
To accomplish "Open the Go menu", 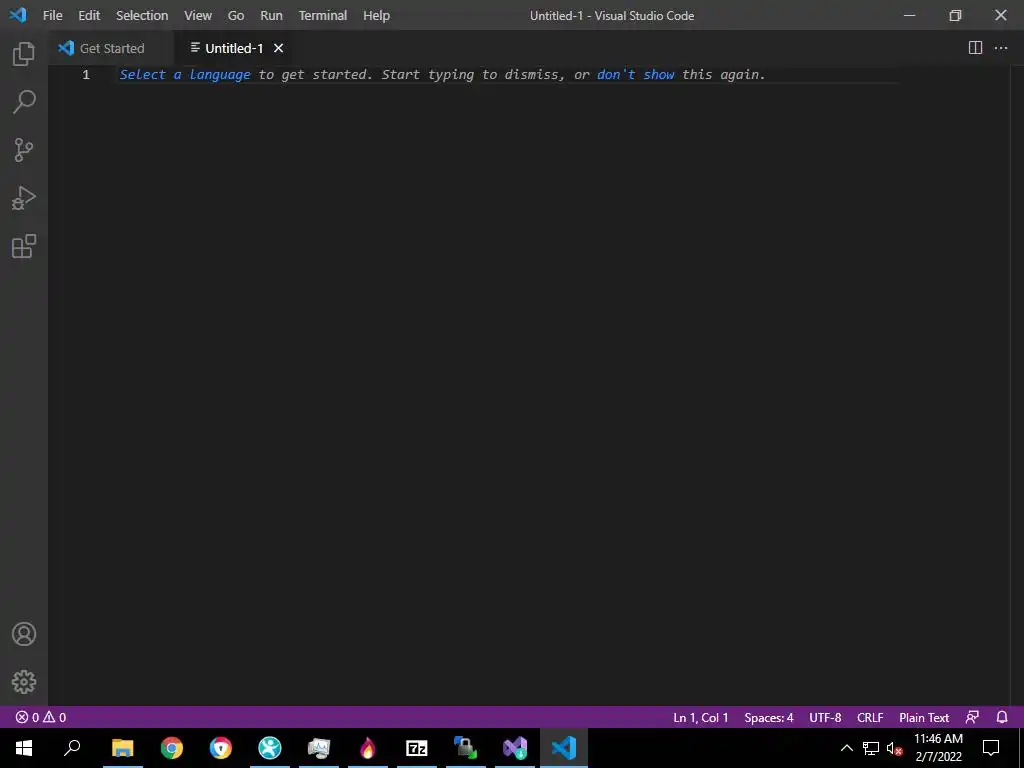I will pyautogui.click(x=236, y=15).
